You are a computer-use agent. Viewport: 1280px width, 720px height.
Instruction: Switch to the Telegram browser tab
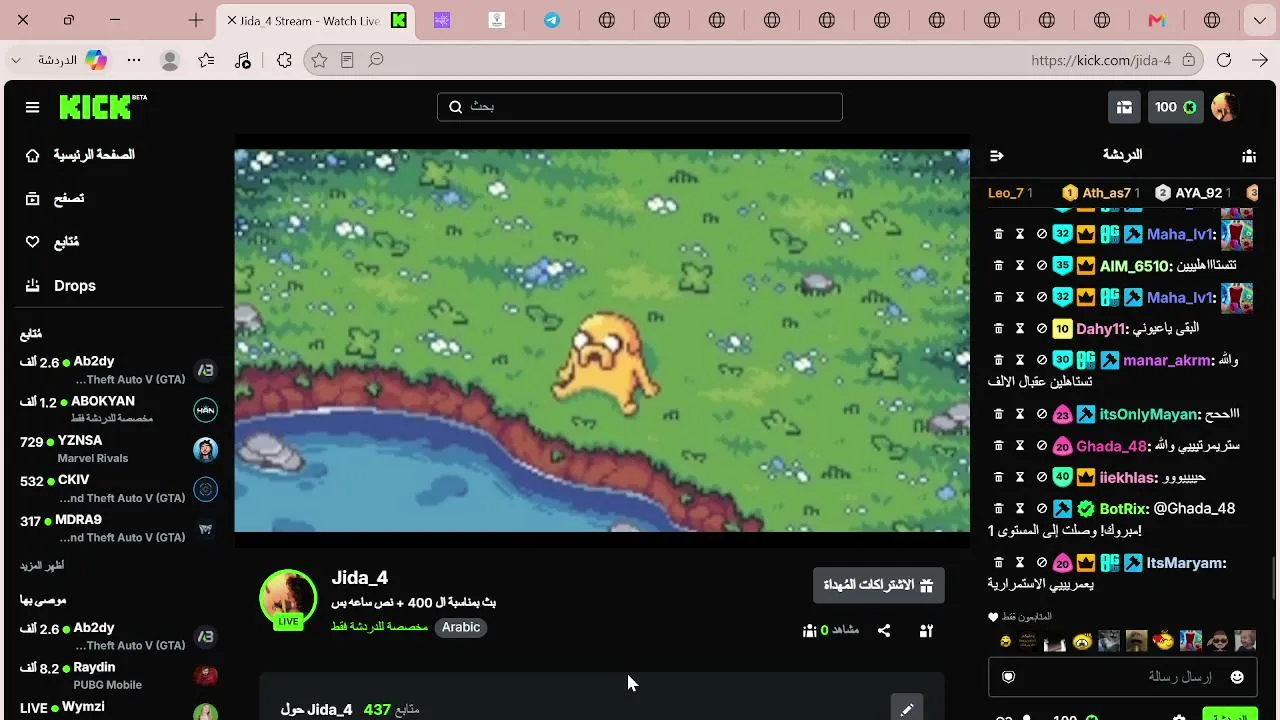552,20
